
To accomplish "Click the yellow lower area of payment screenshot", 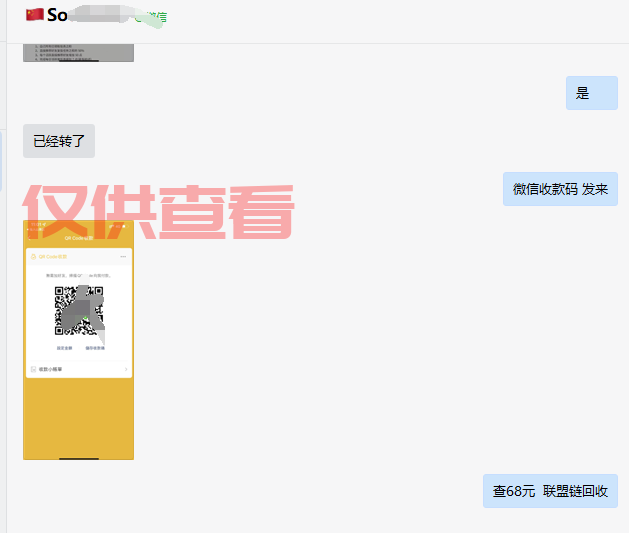I will pyautogui.click(x=78, y=420).
